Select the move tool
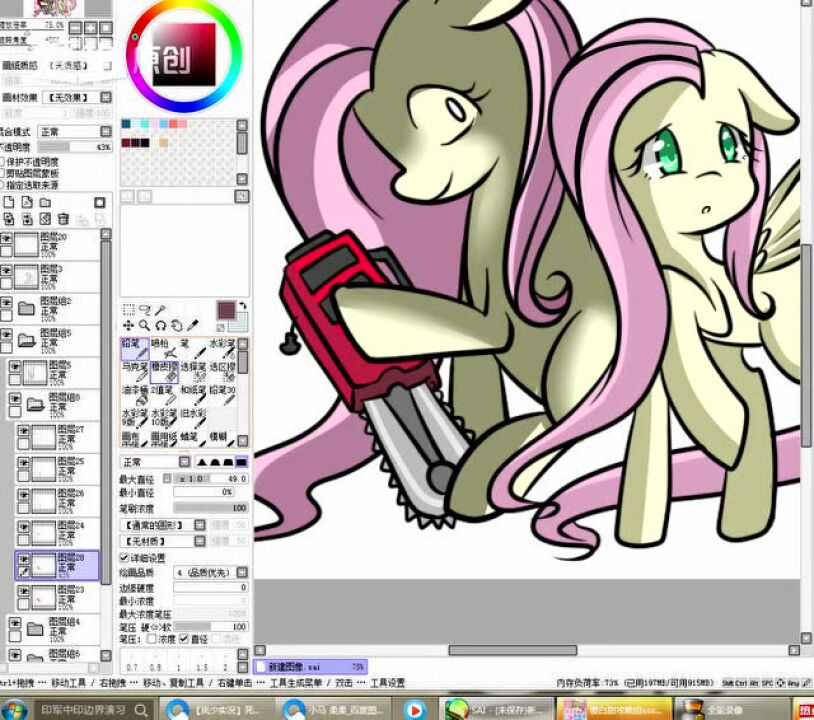Viewport: 814px width, 720px height. (129, 325)
